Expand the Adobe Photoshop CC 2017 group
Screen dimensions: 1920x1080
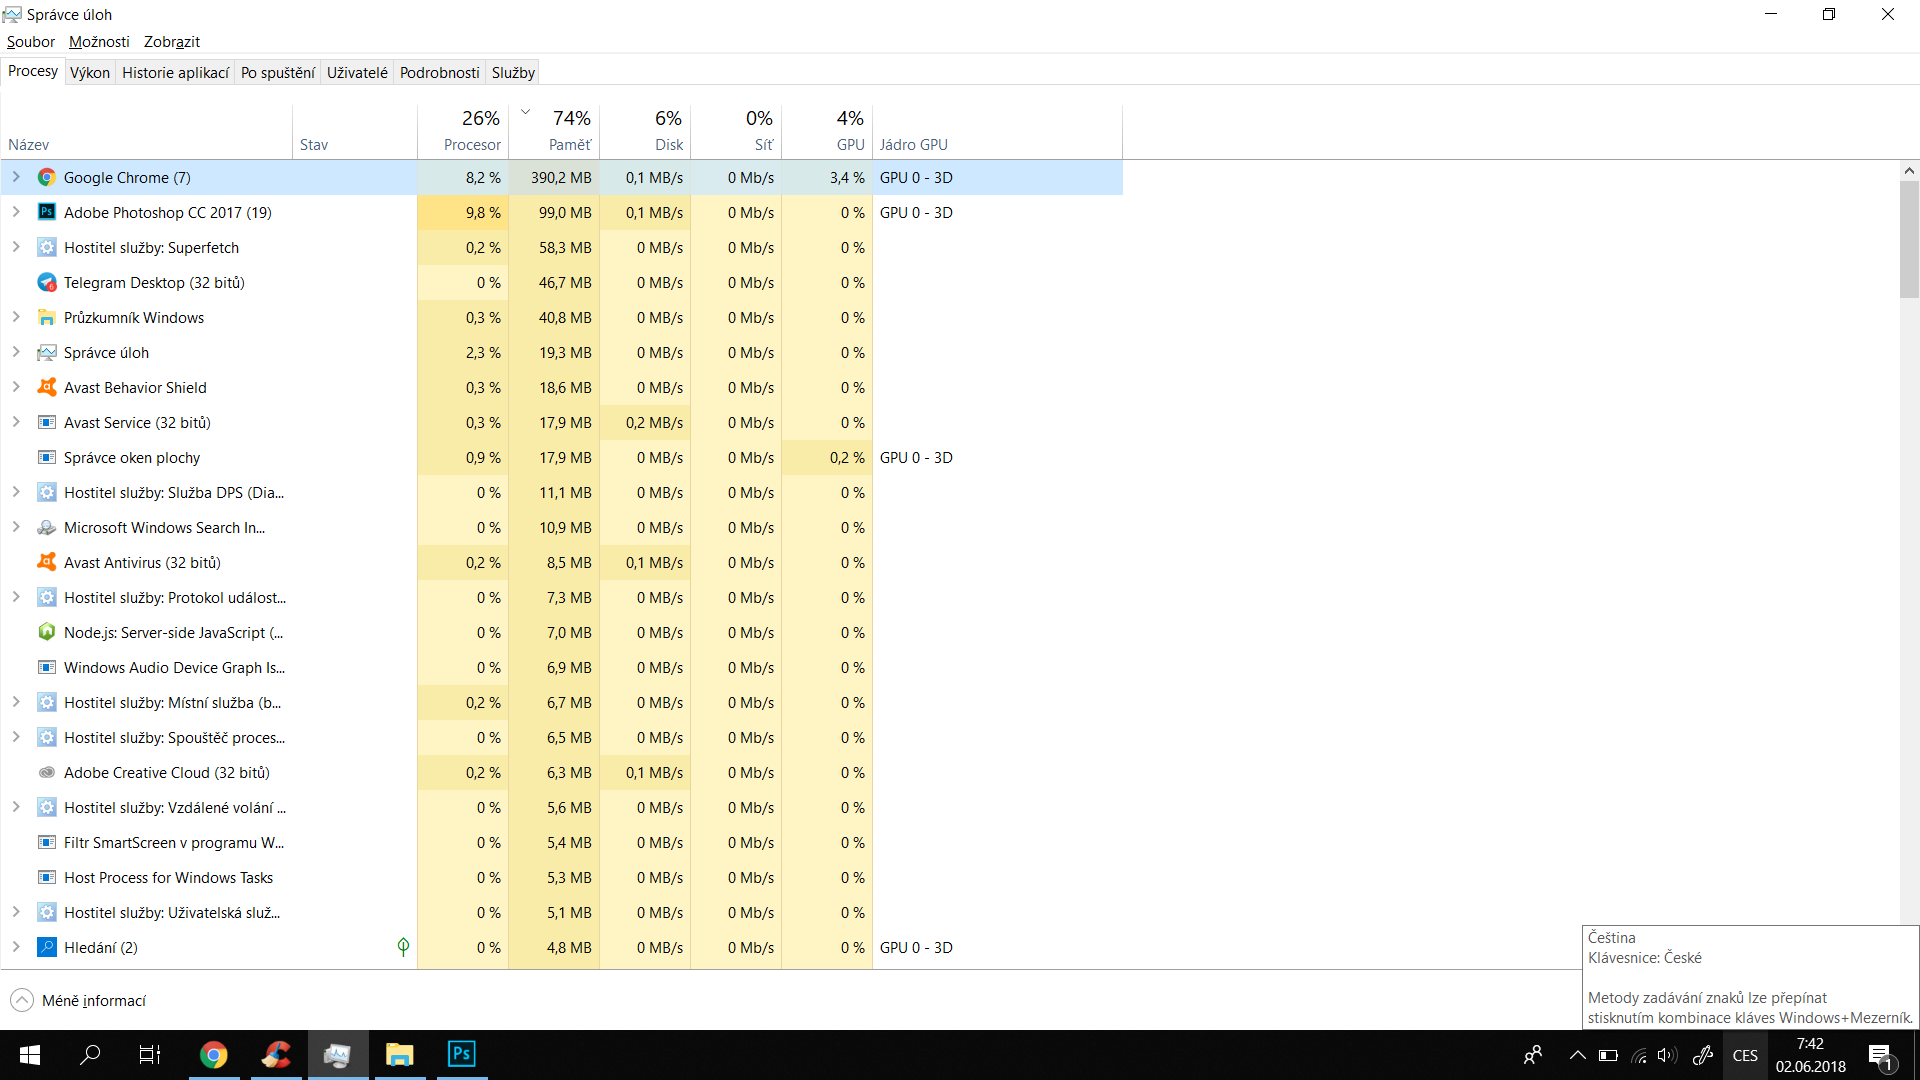click(x=16, y=212)
